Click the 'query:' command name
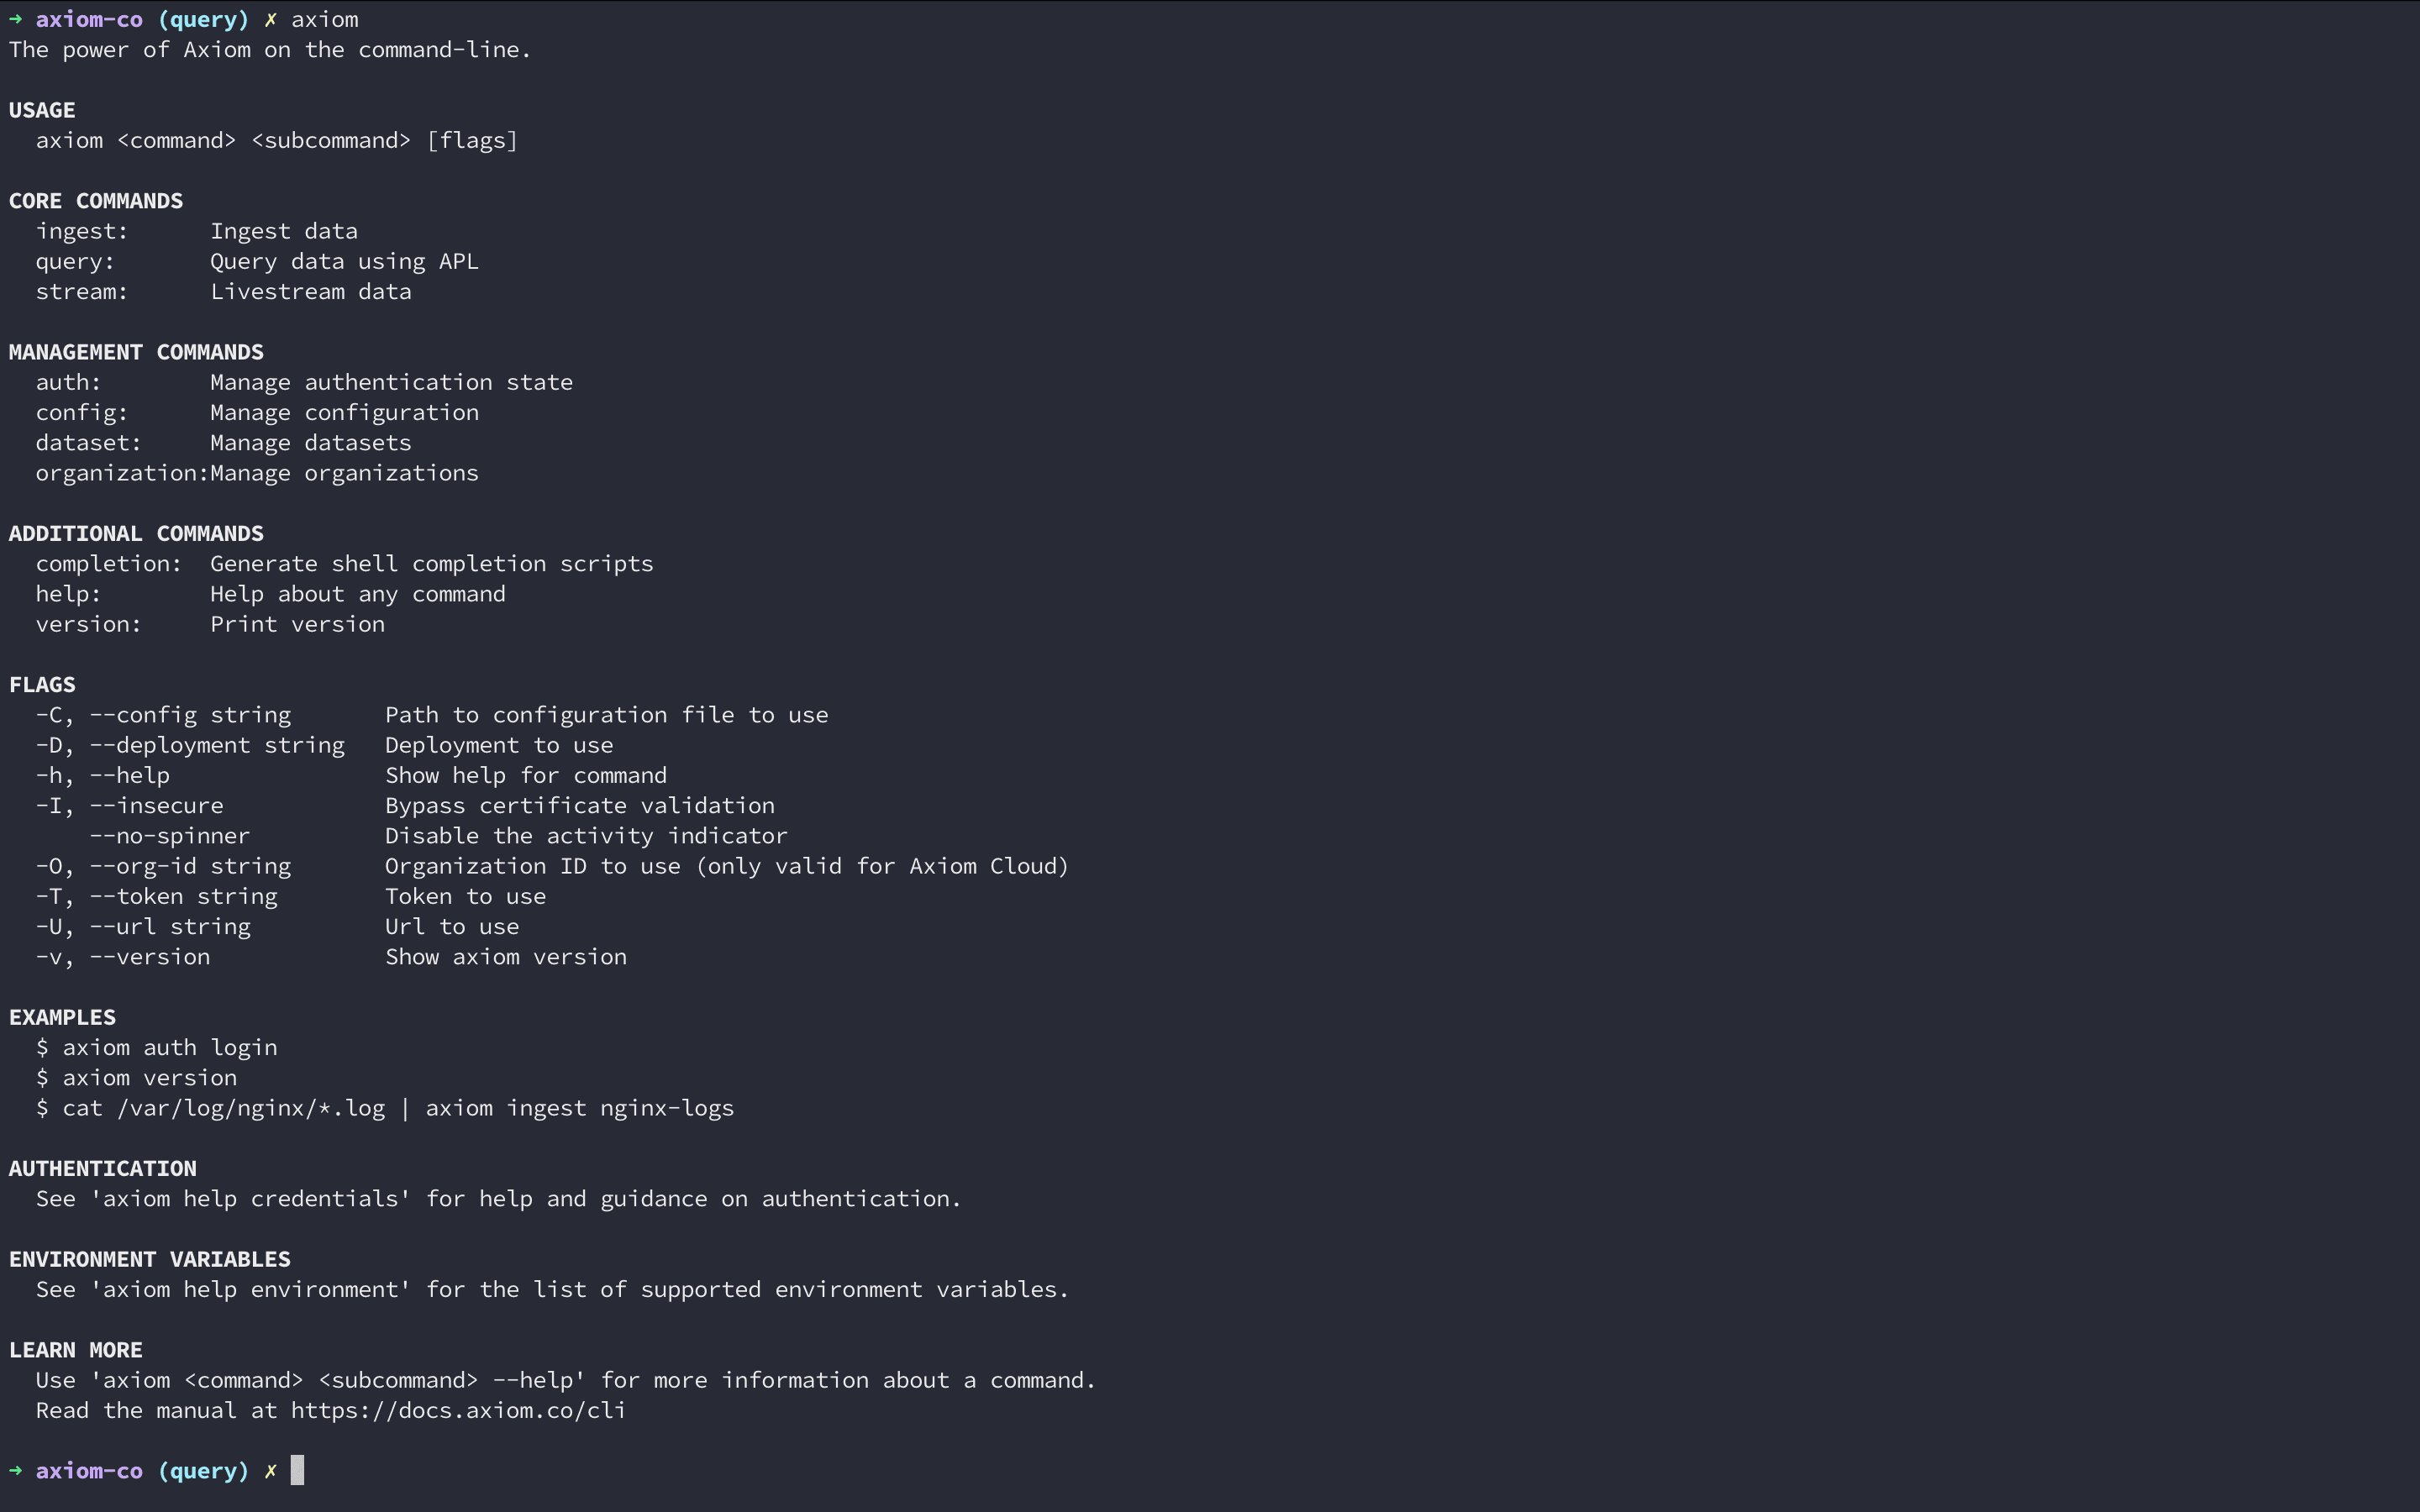 tap(75, 262)
